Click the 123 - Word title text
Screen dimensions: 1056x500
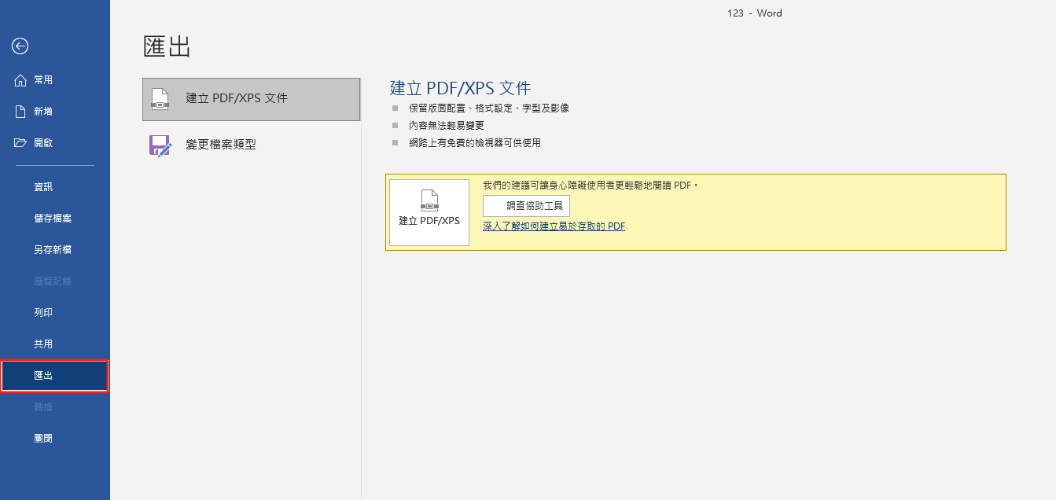pyautogui.click(x=755, y=13)
